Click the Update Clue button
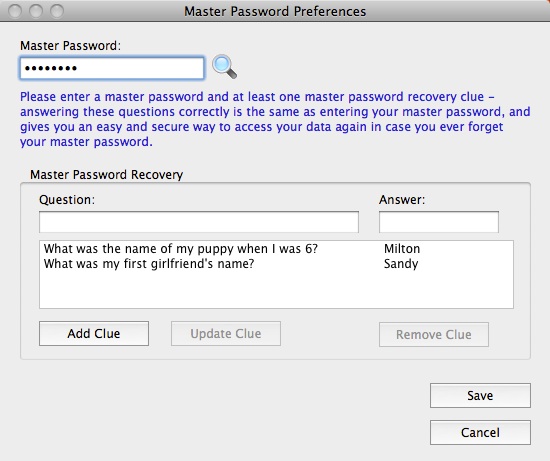550x461 pixels. 226,333
